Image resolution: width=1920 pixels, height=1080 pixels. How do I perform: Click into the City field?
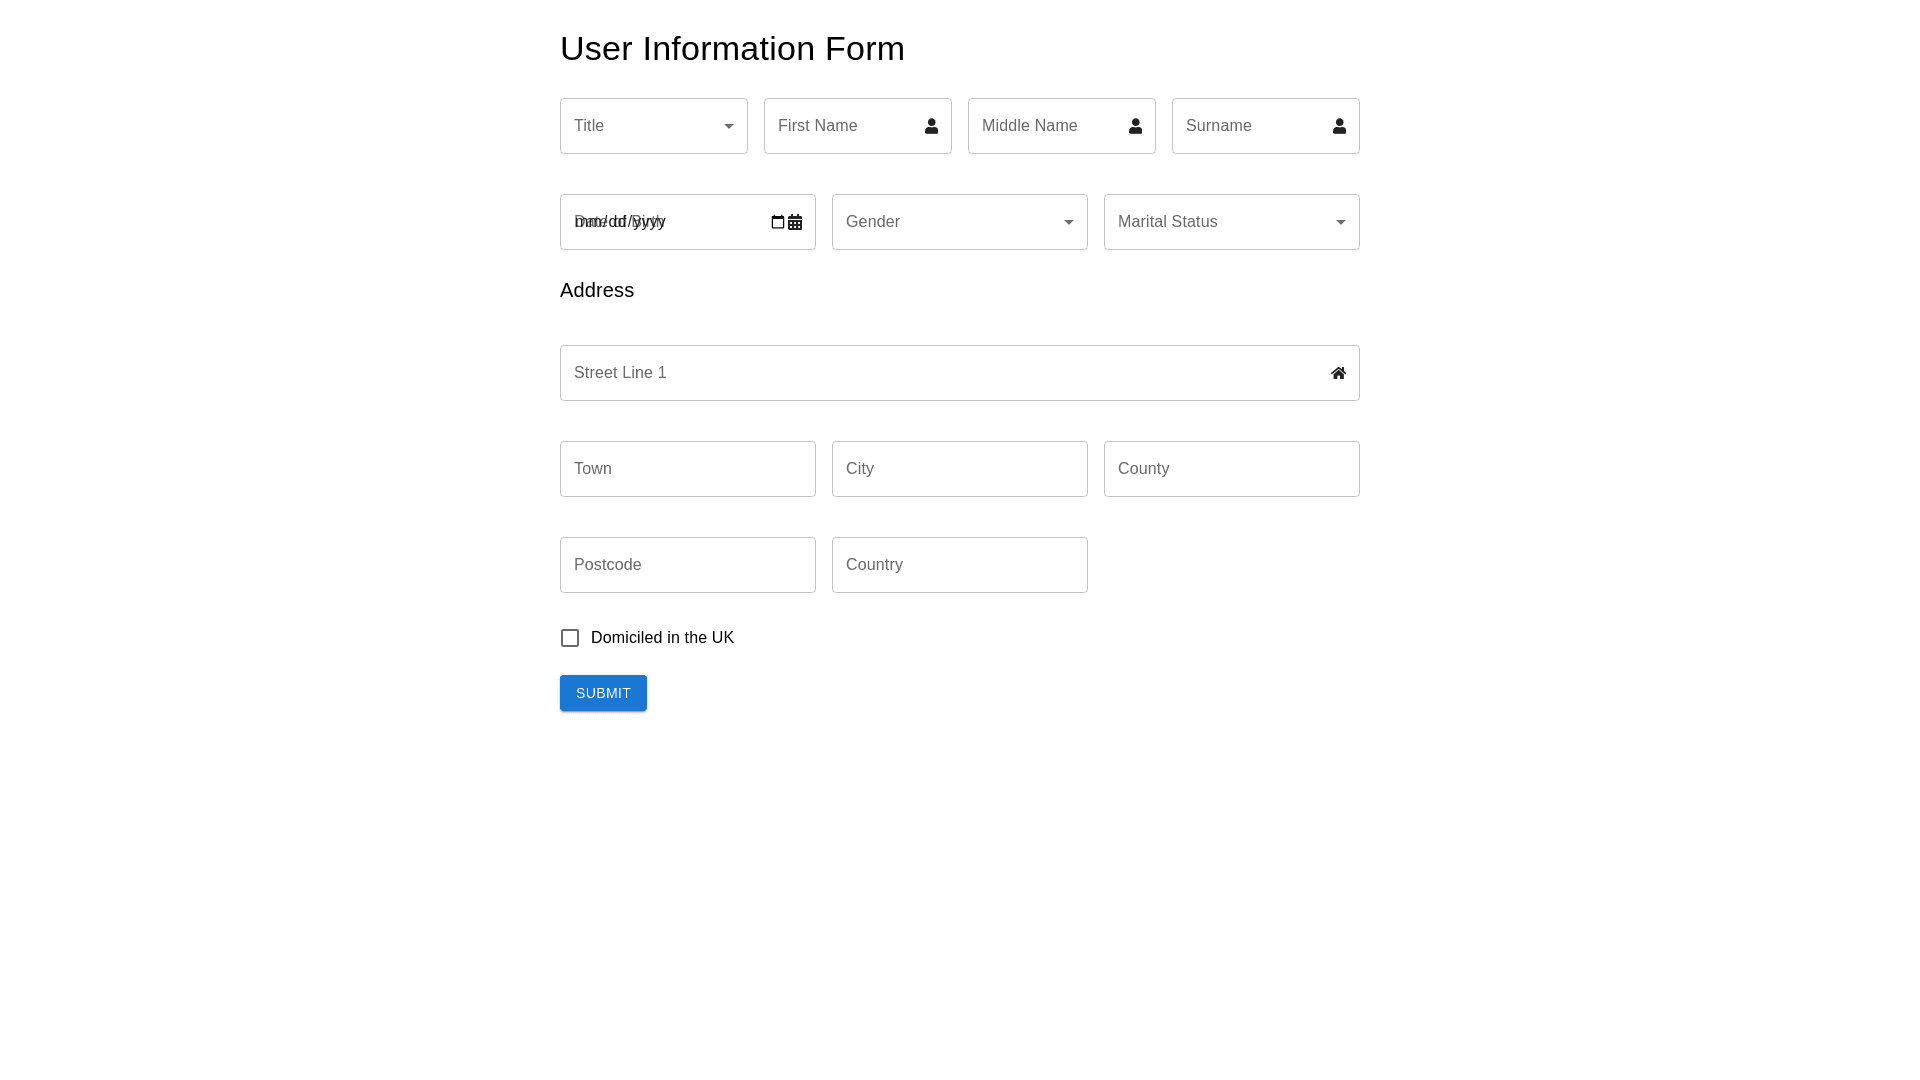(x=959, y=469)
